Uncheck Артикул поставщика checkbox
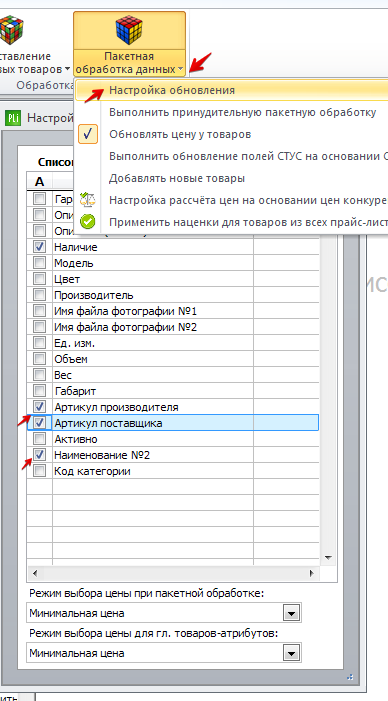 (x=40, y=422)
